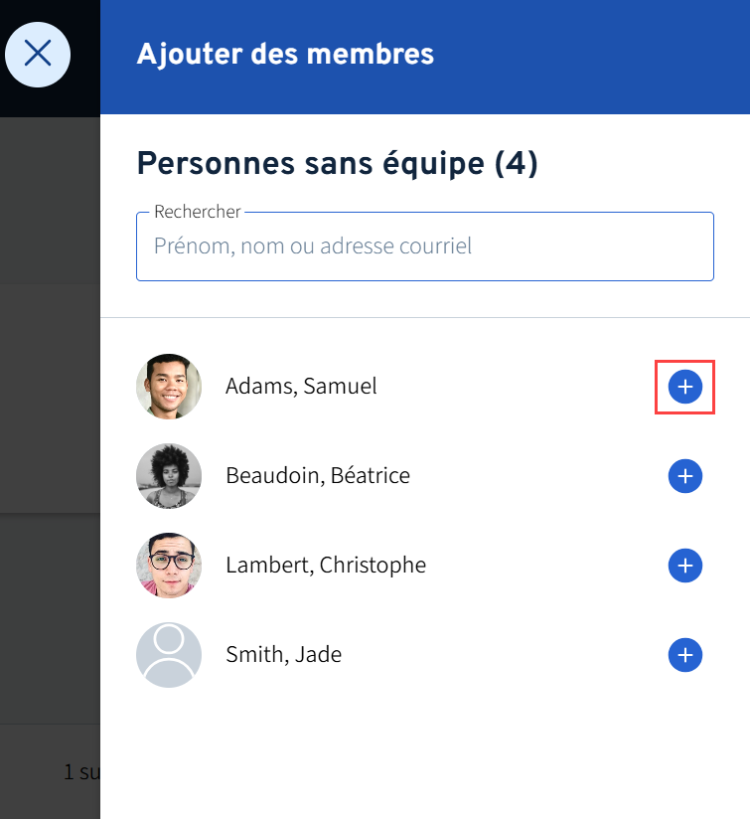
Task: Click Christophe Lambert's profile photo
Action: coord(169,565)
